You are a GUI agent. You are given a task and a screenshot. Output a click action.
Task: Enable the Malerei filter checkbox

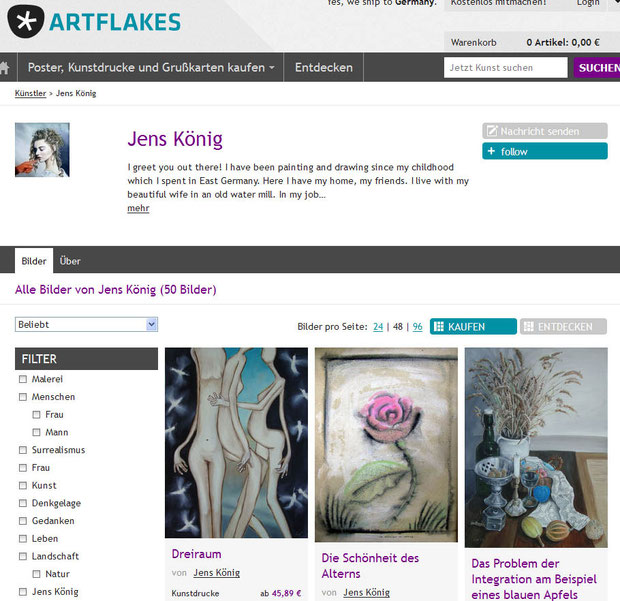click(23, 379)
